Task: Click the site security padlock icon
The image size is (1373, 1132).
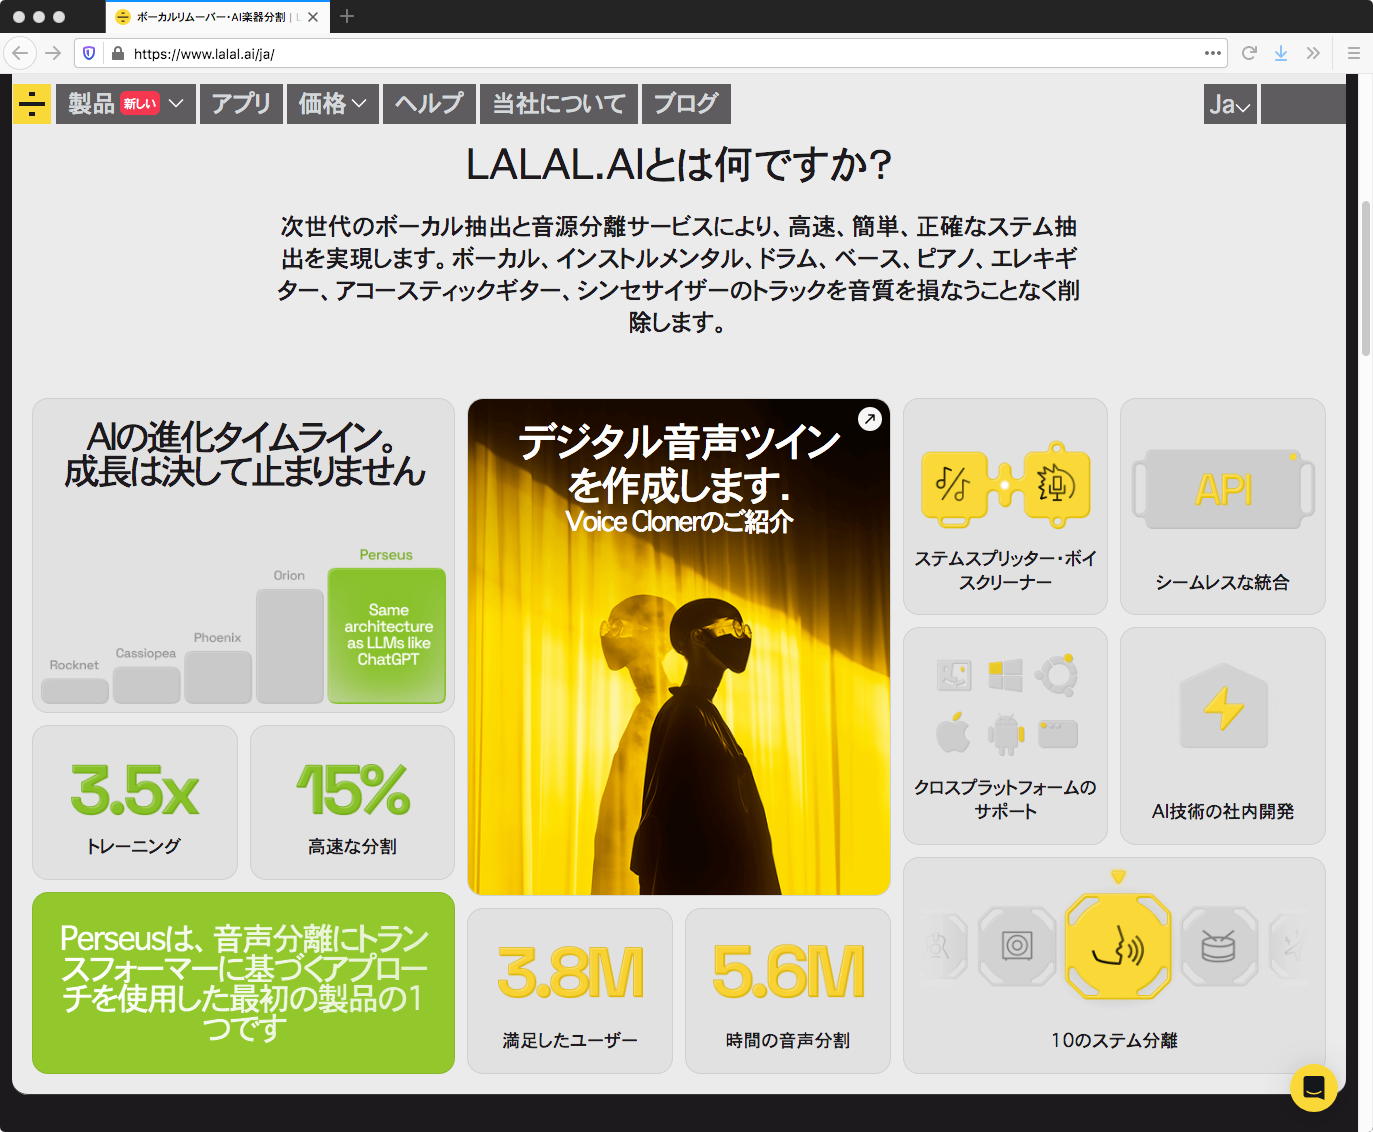Action: [117, 53]
